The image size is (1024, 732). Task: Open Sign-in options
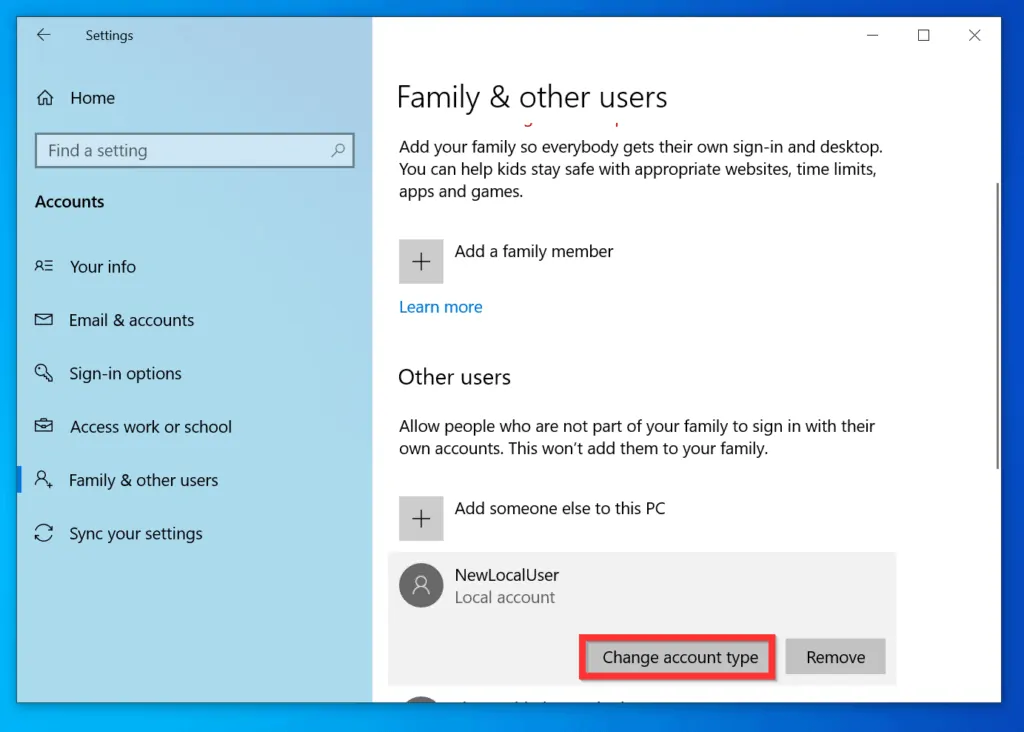click(125, 374)
